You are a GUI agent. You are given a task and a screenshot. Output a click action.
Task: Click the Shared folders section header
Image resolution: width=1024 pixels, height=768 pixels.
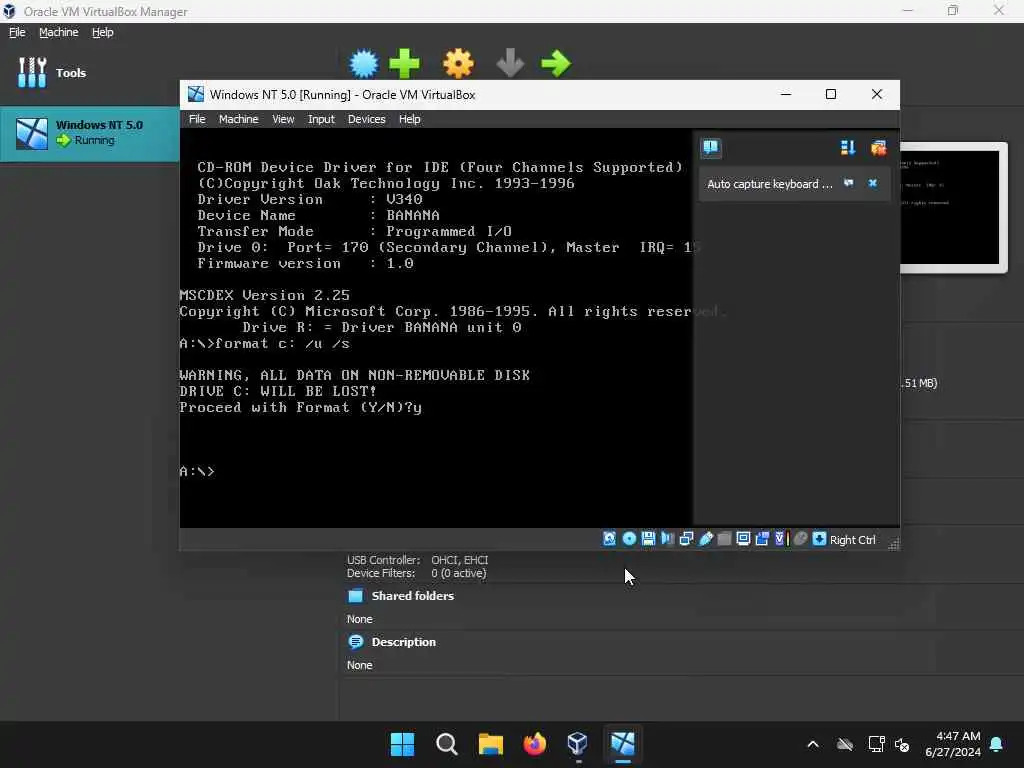[x=412, y=596]
